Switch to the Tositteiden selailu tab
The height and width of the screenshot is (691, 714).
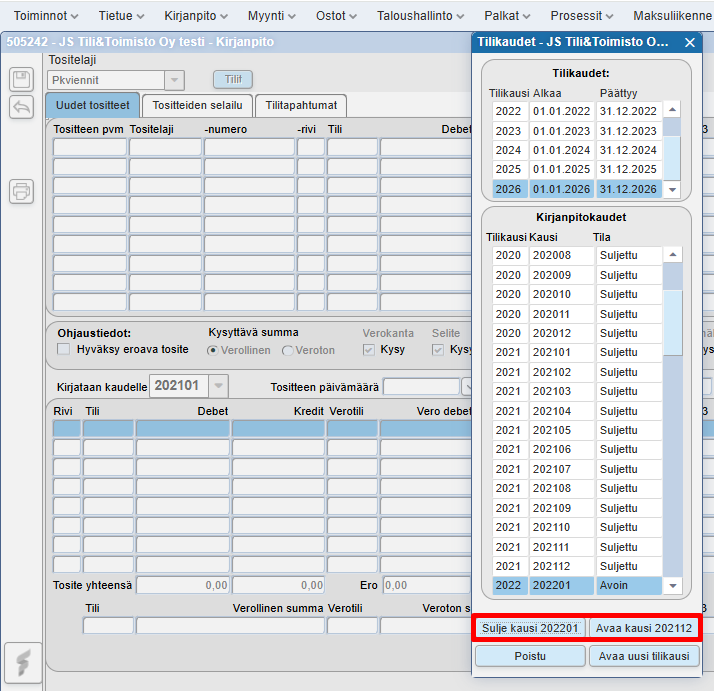coord(196,105)
